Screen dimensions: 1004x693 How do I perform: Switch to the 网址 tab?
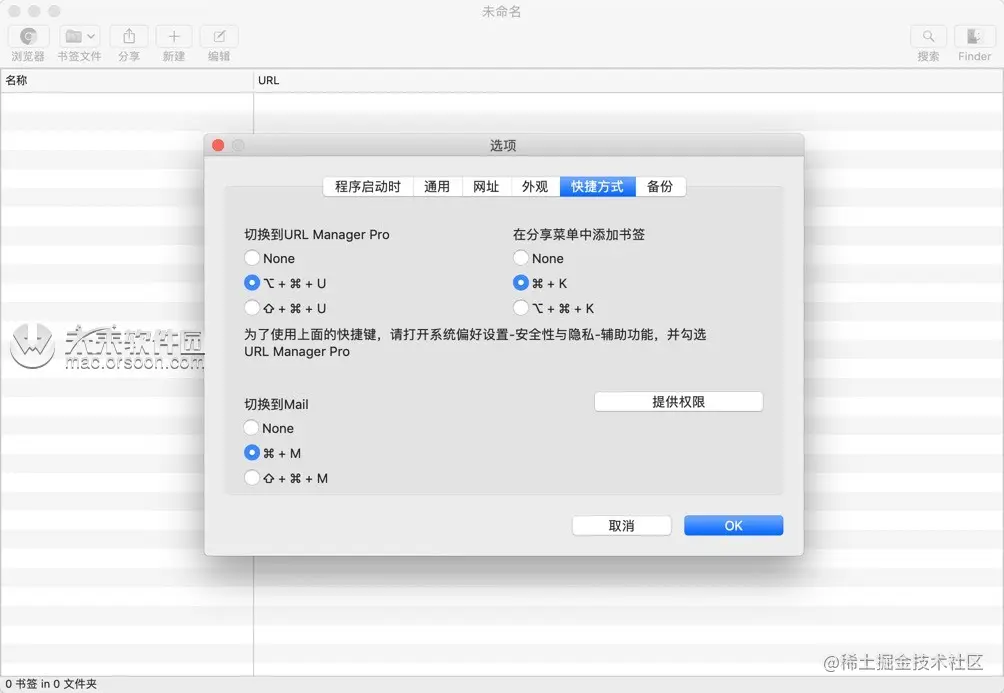click(x=486, y=186)
